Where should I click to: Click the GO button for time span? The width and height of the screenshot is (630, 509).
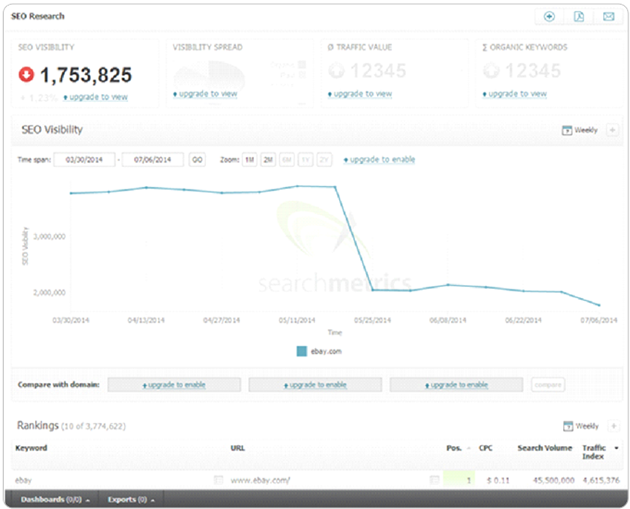tap(197, 159)
